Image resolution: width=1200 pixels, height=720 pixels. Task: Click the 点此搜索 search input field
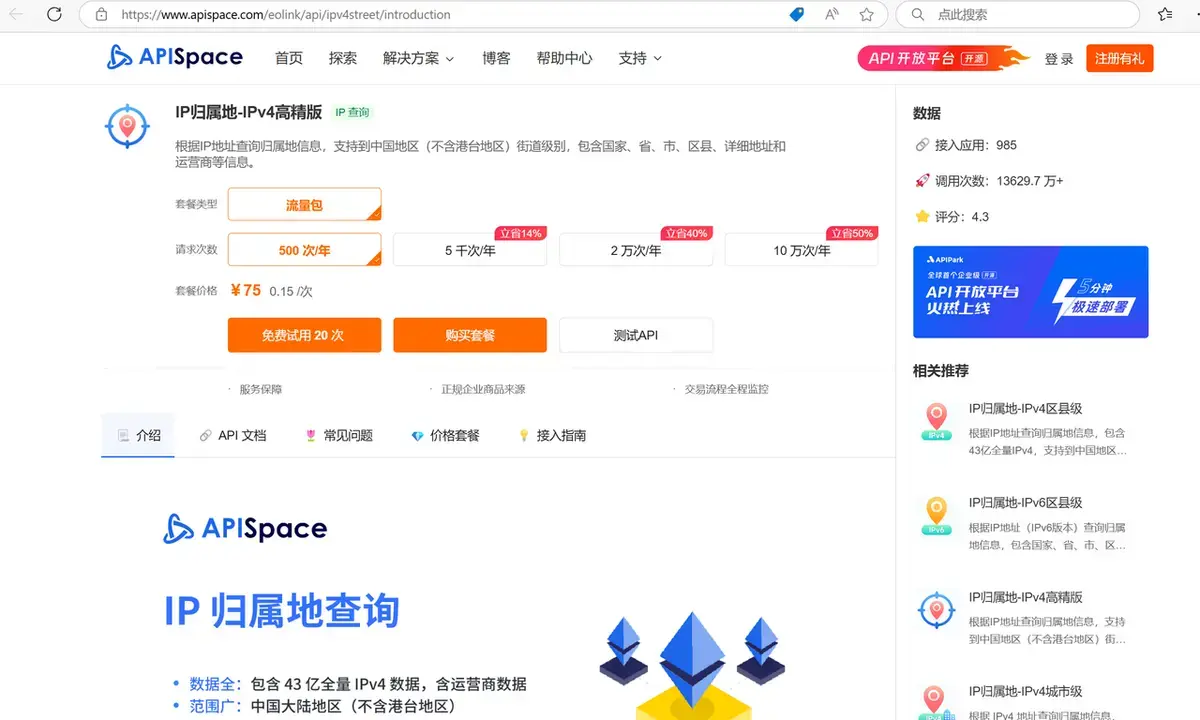(1000, 15)
